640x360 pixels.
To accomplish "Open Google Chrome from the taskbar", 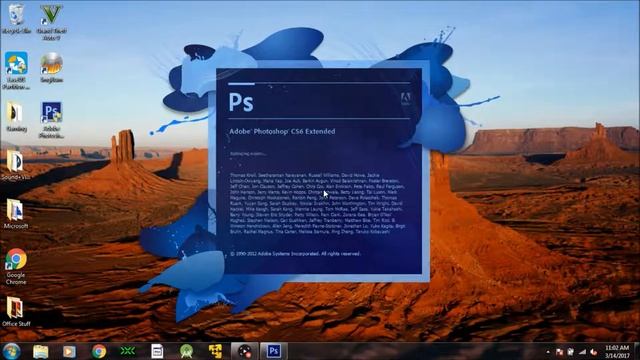I will (x=99, y=351).
